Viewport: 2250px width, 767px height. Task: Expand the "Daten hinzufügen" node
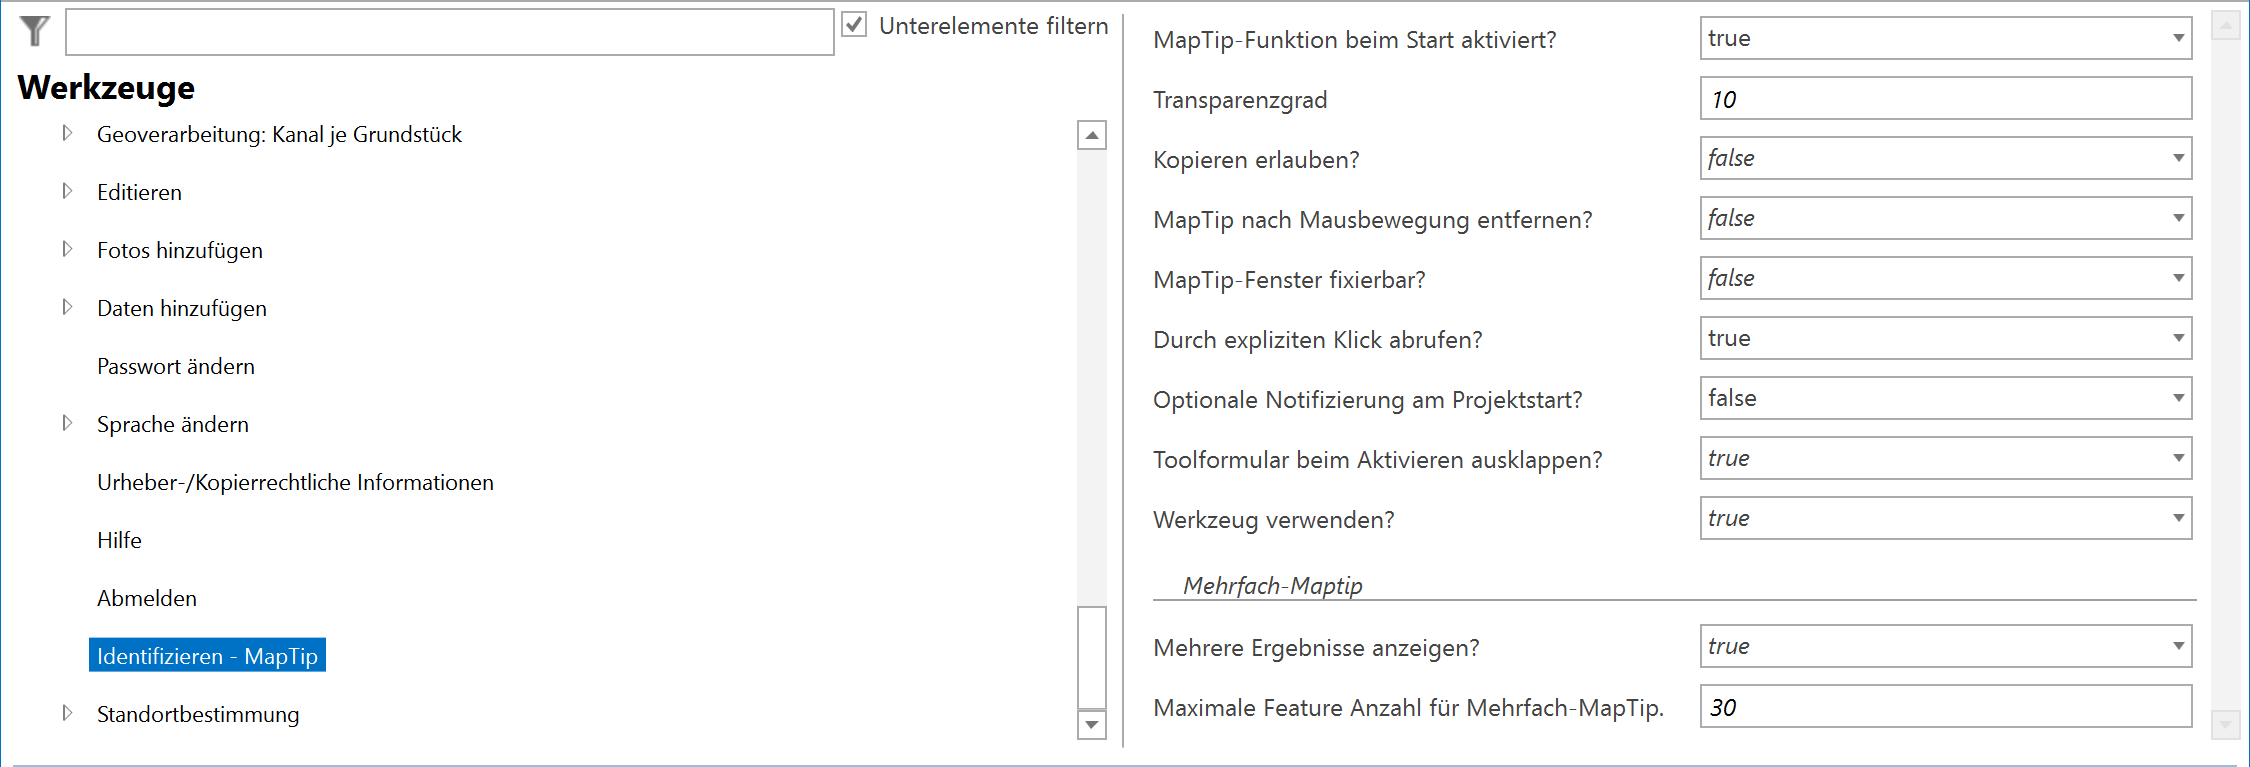66,308
